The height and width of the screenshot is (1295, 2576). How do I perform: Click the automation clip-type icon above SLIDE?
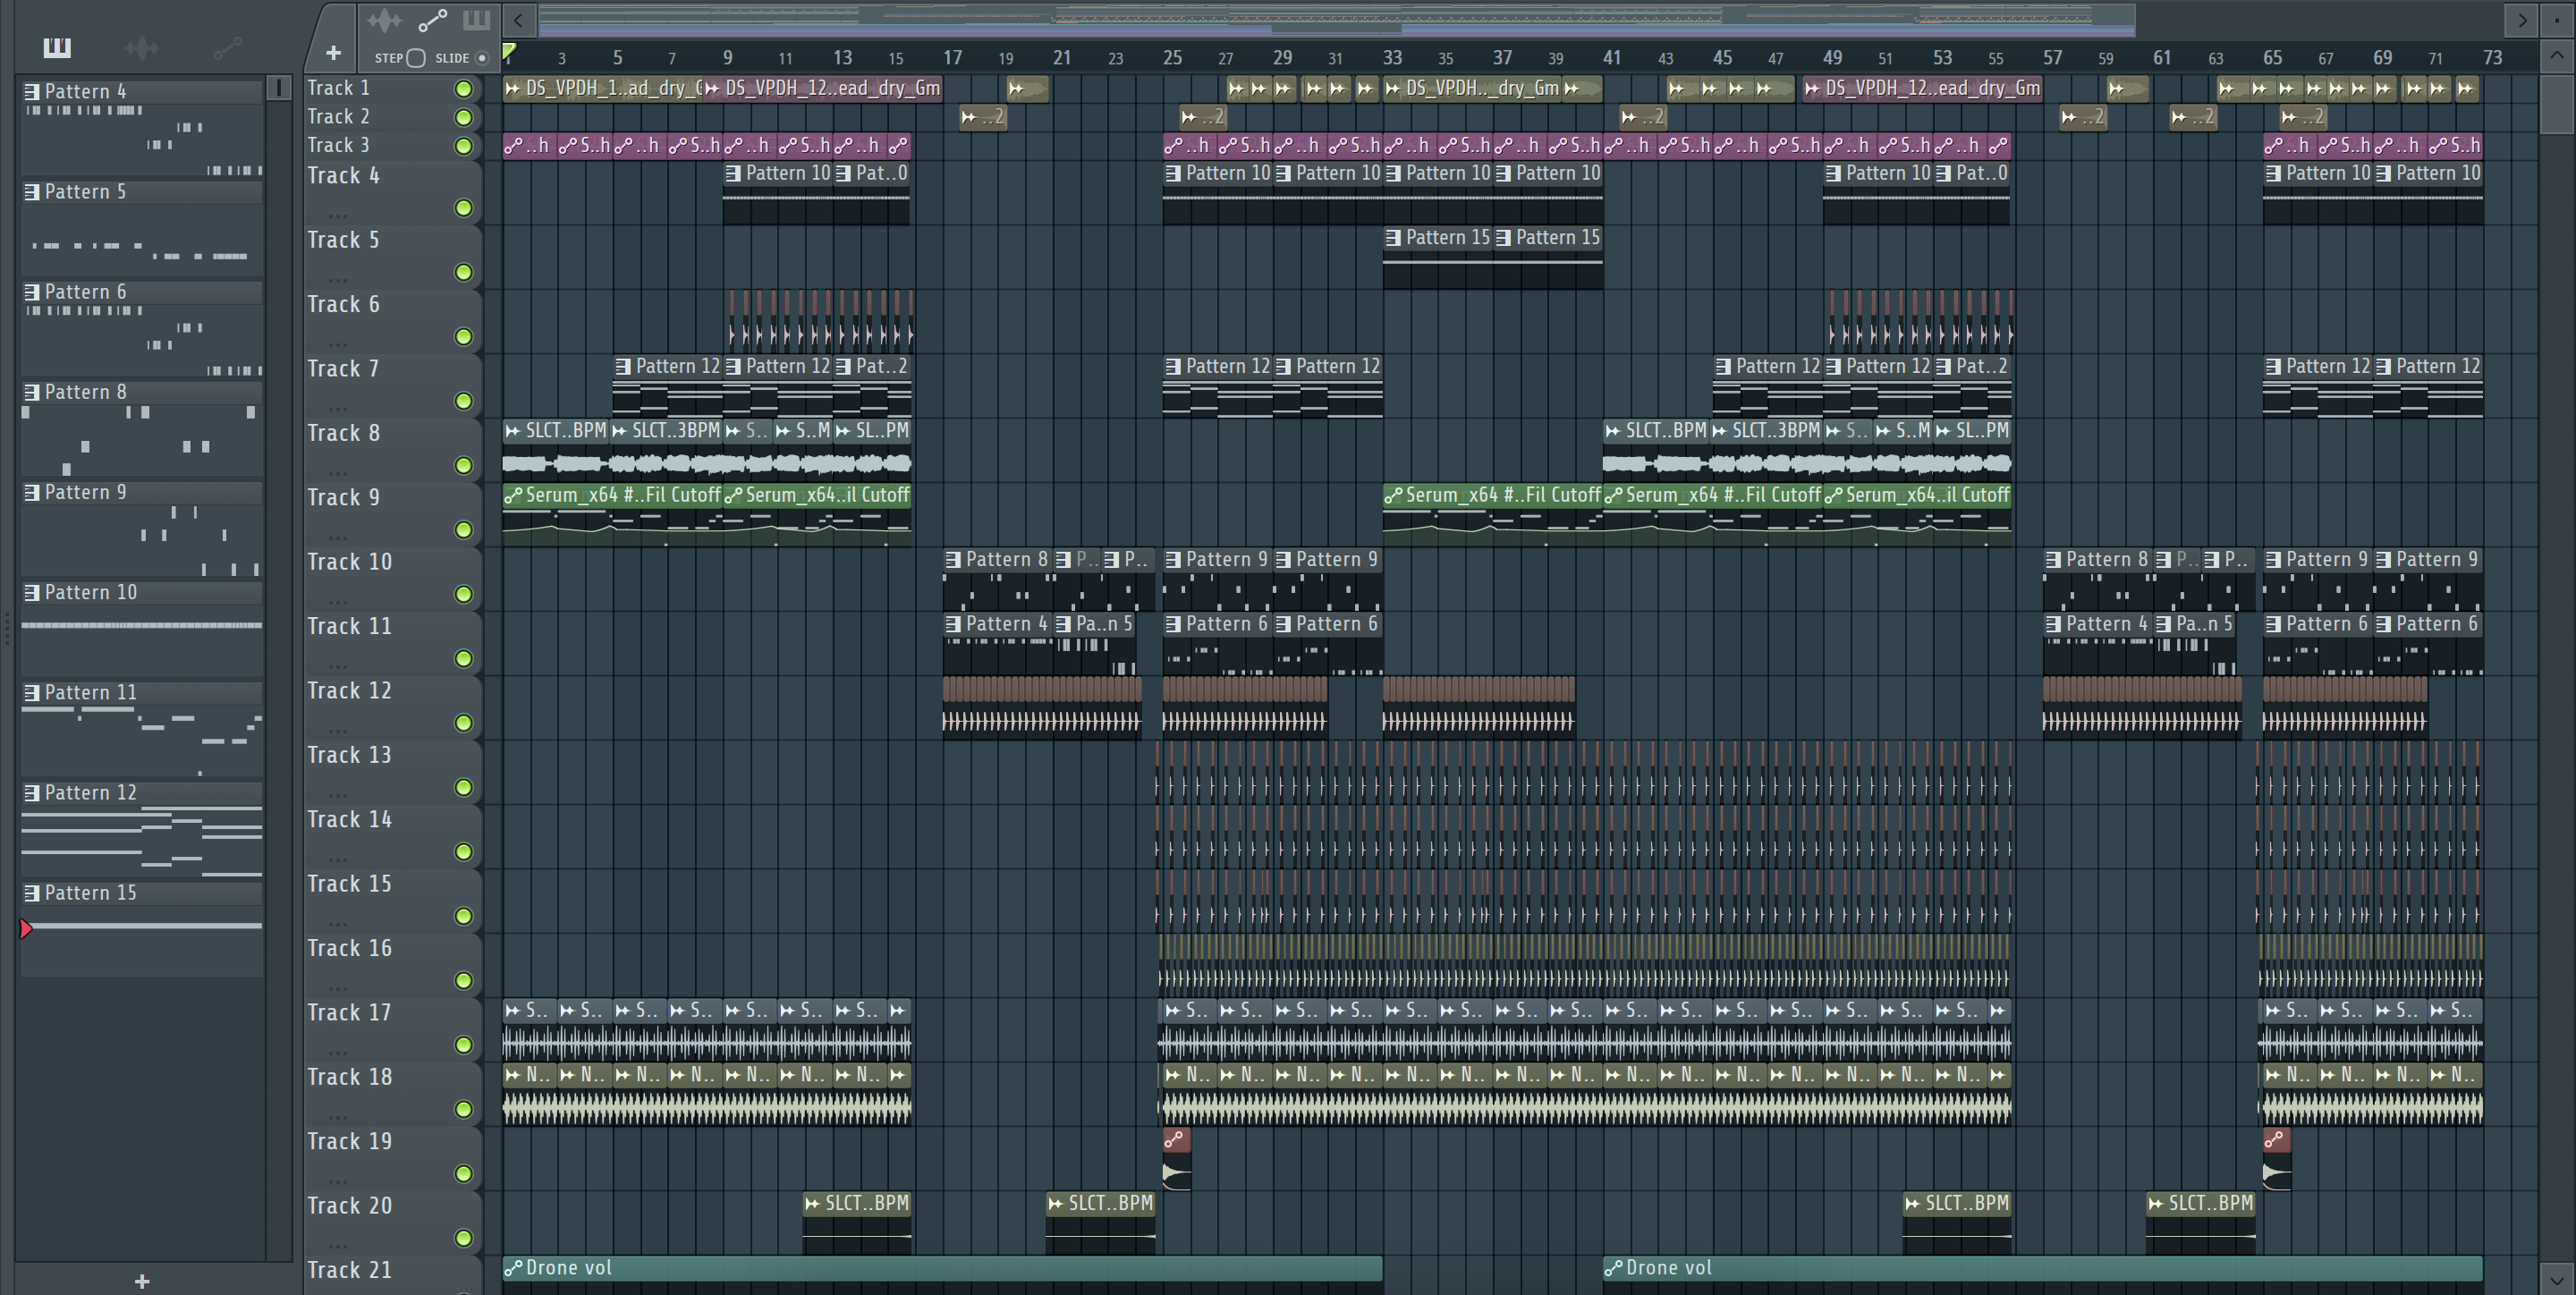[x=432, y=20]
